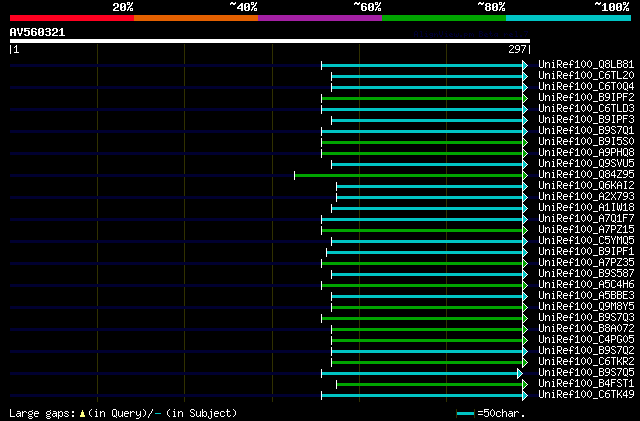The image size is (640, 421).
Task: Click the cyan alignment bar for C6TK49
Action: tap(422, 396)
